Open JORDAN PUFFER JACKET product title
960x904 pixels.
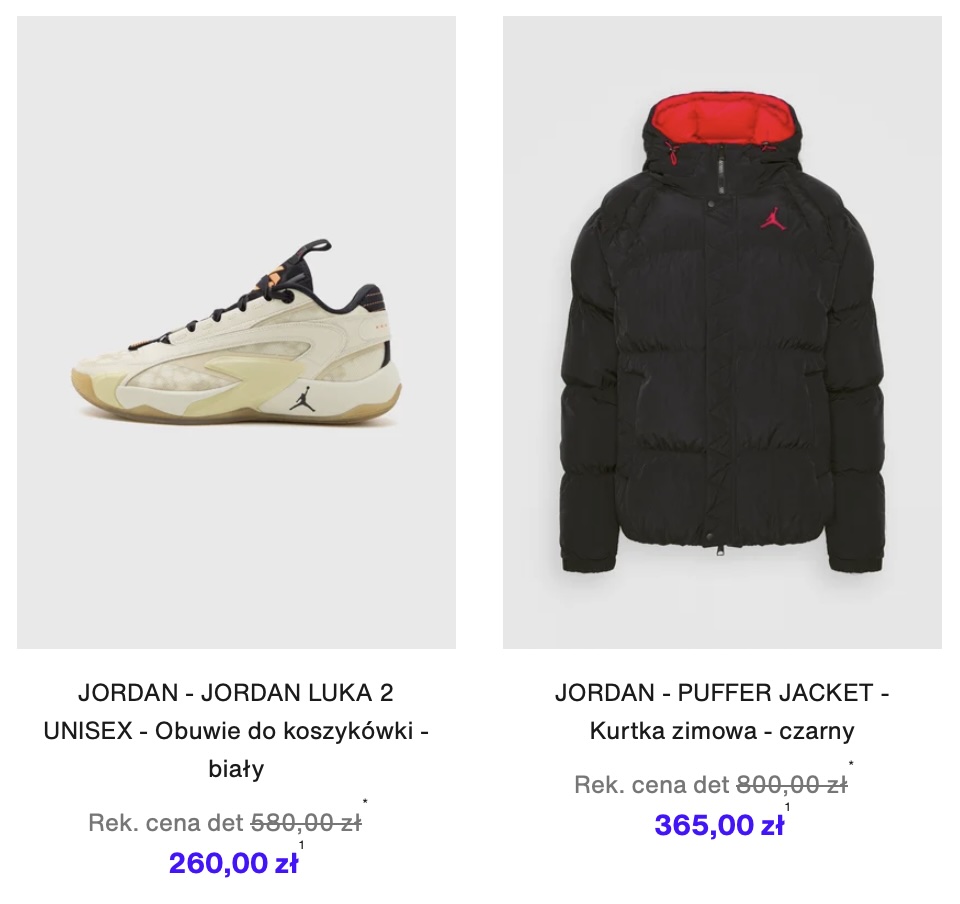[722, 711]
